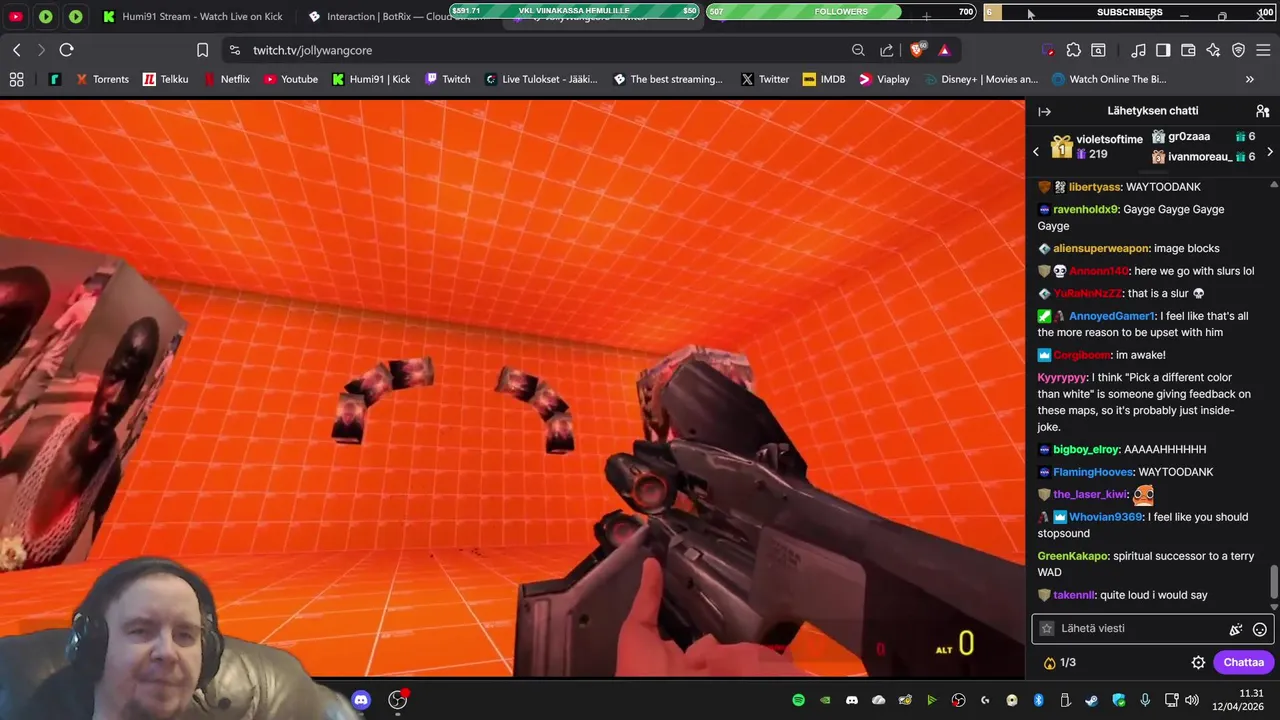Open the bookmarks apps grid icon
Screen dimensions: 1280x720
click(16, 79)
